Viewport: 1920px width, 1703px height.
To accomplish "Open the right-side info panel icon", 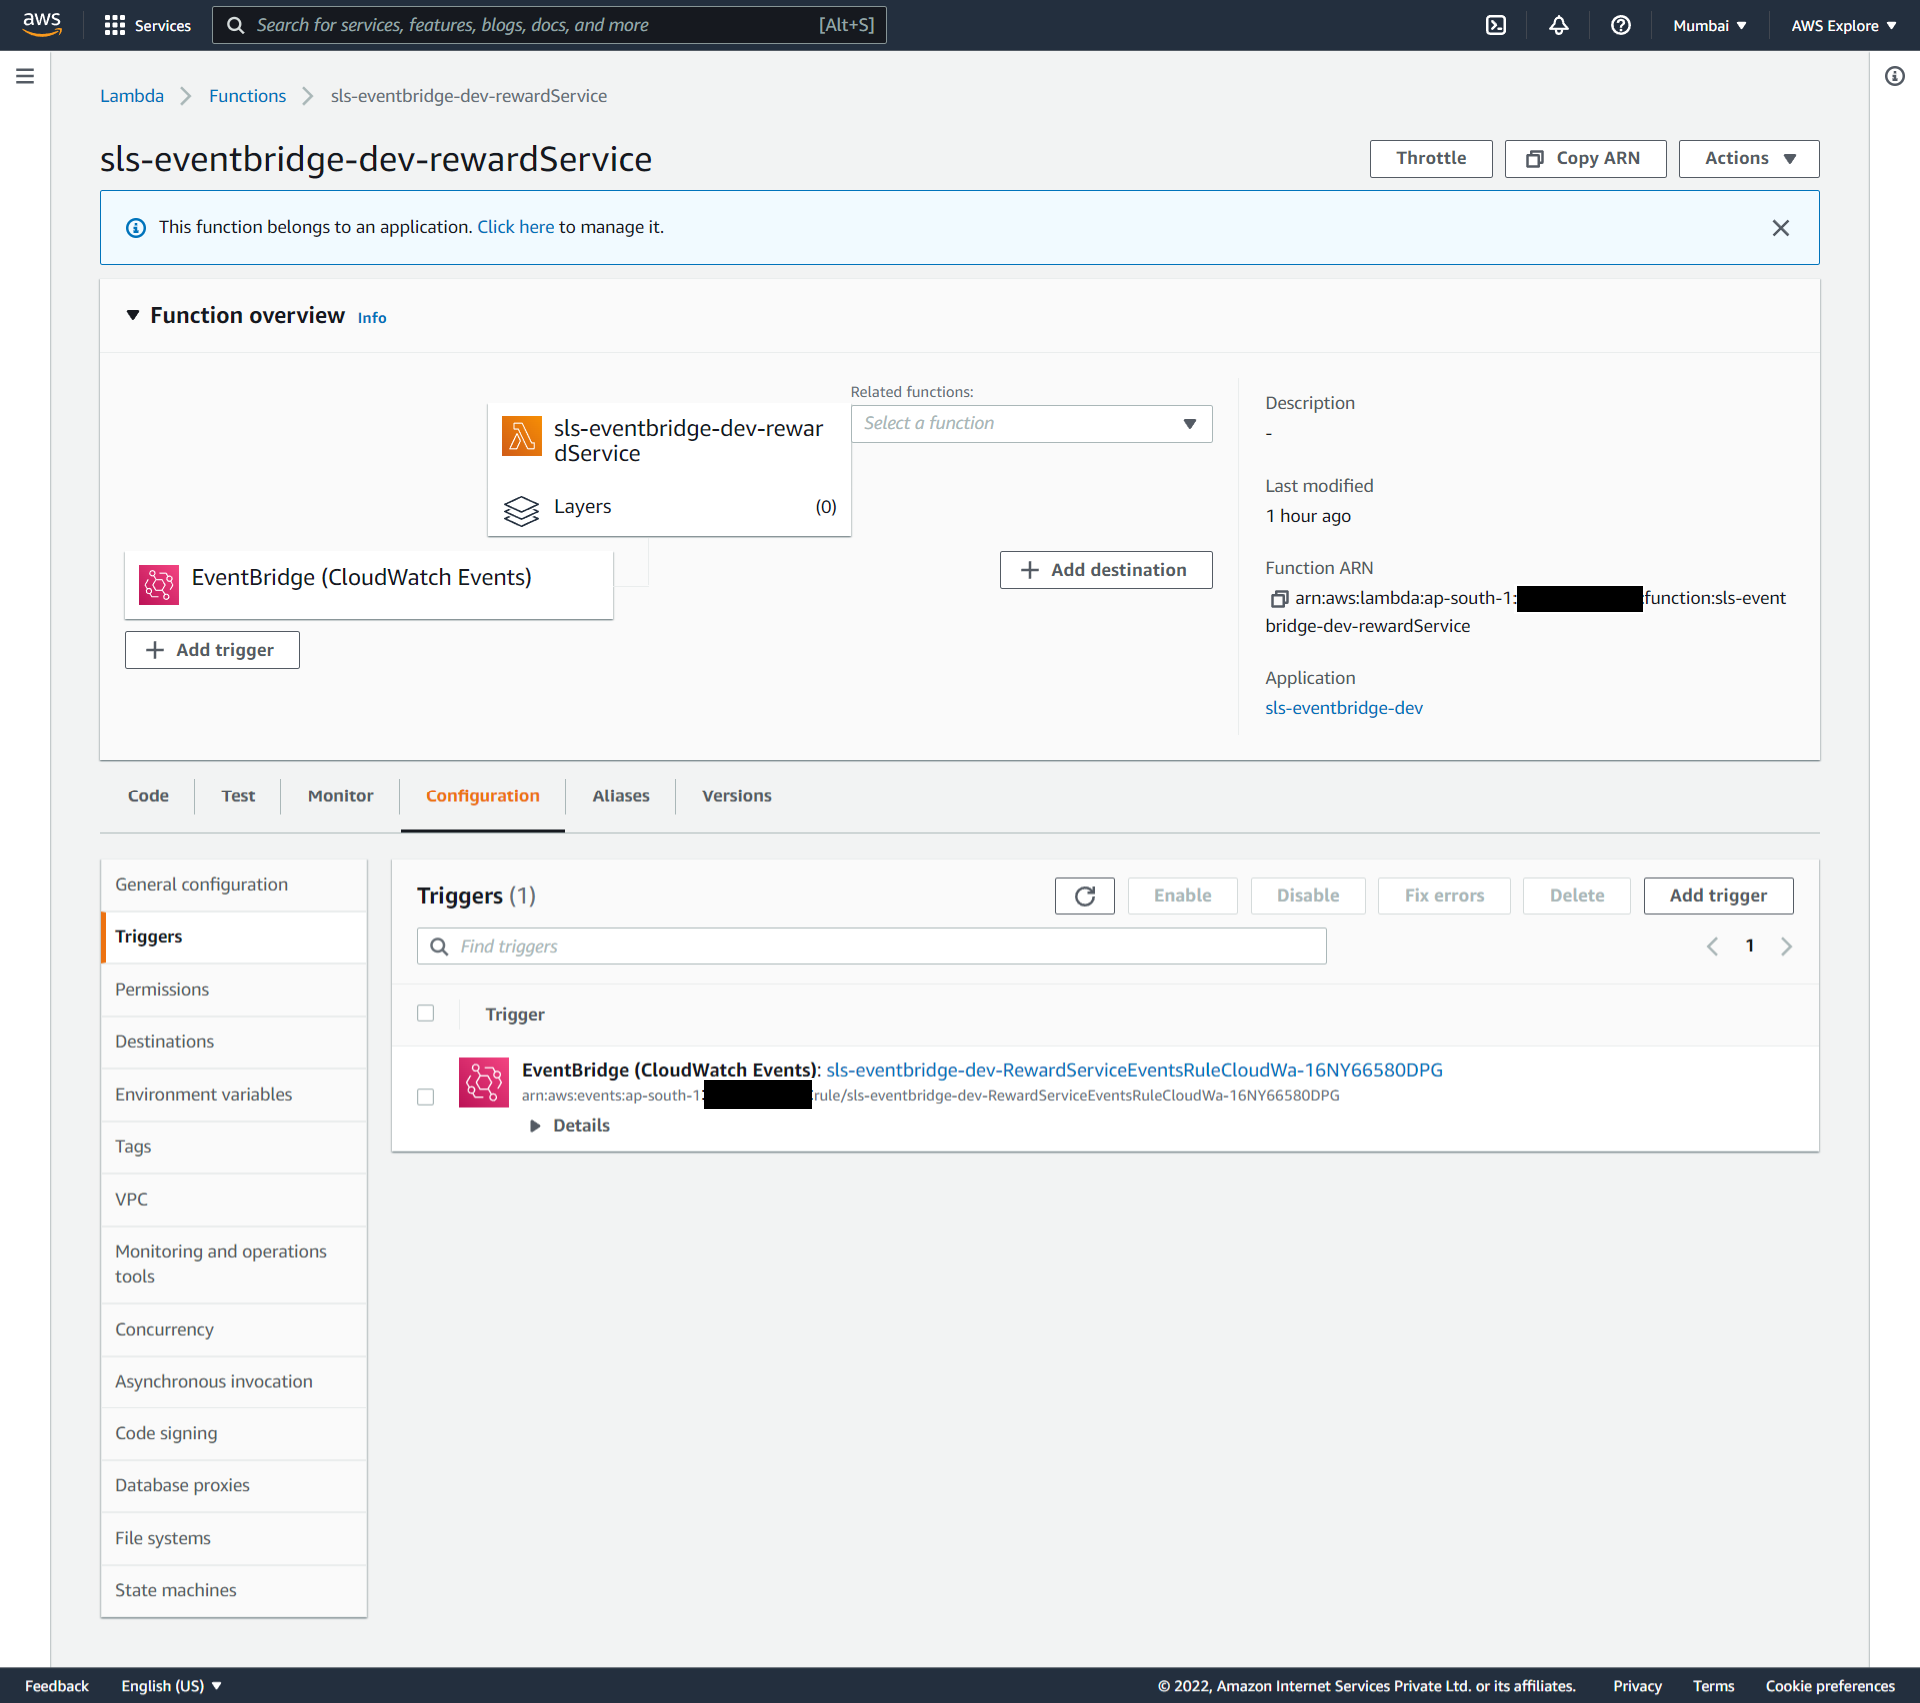I will click(1895, 76).
